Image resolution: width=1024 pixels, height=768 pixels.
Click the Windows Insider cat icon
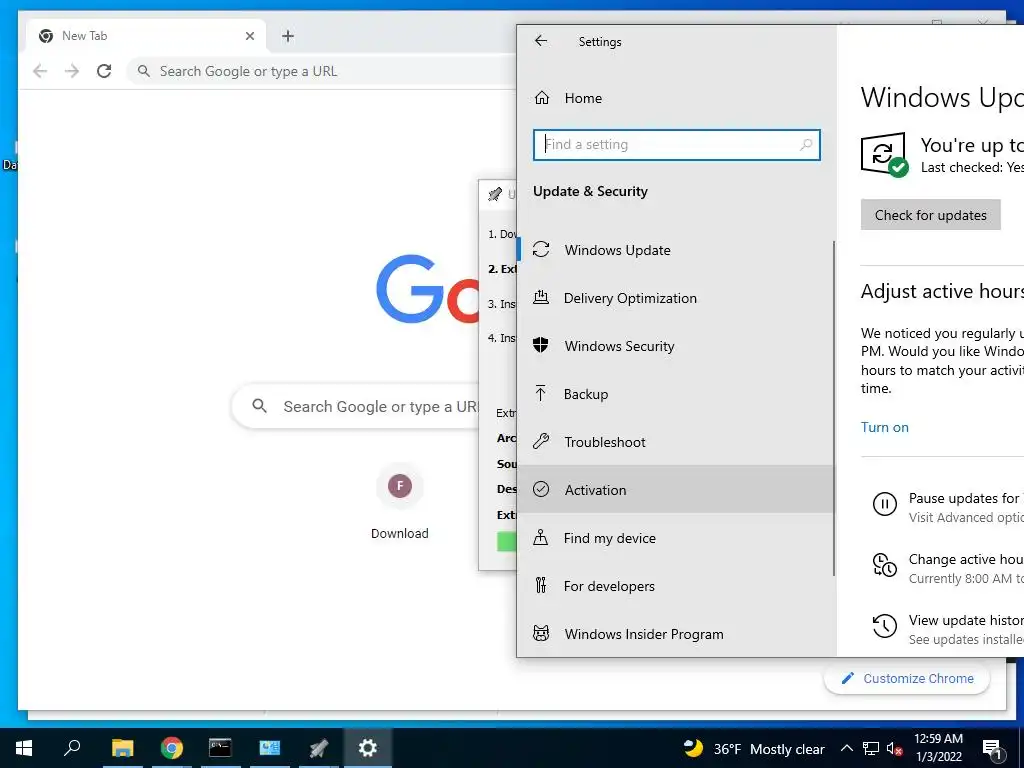point(541,633)
